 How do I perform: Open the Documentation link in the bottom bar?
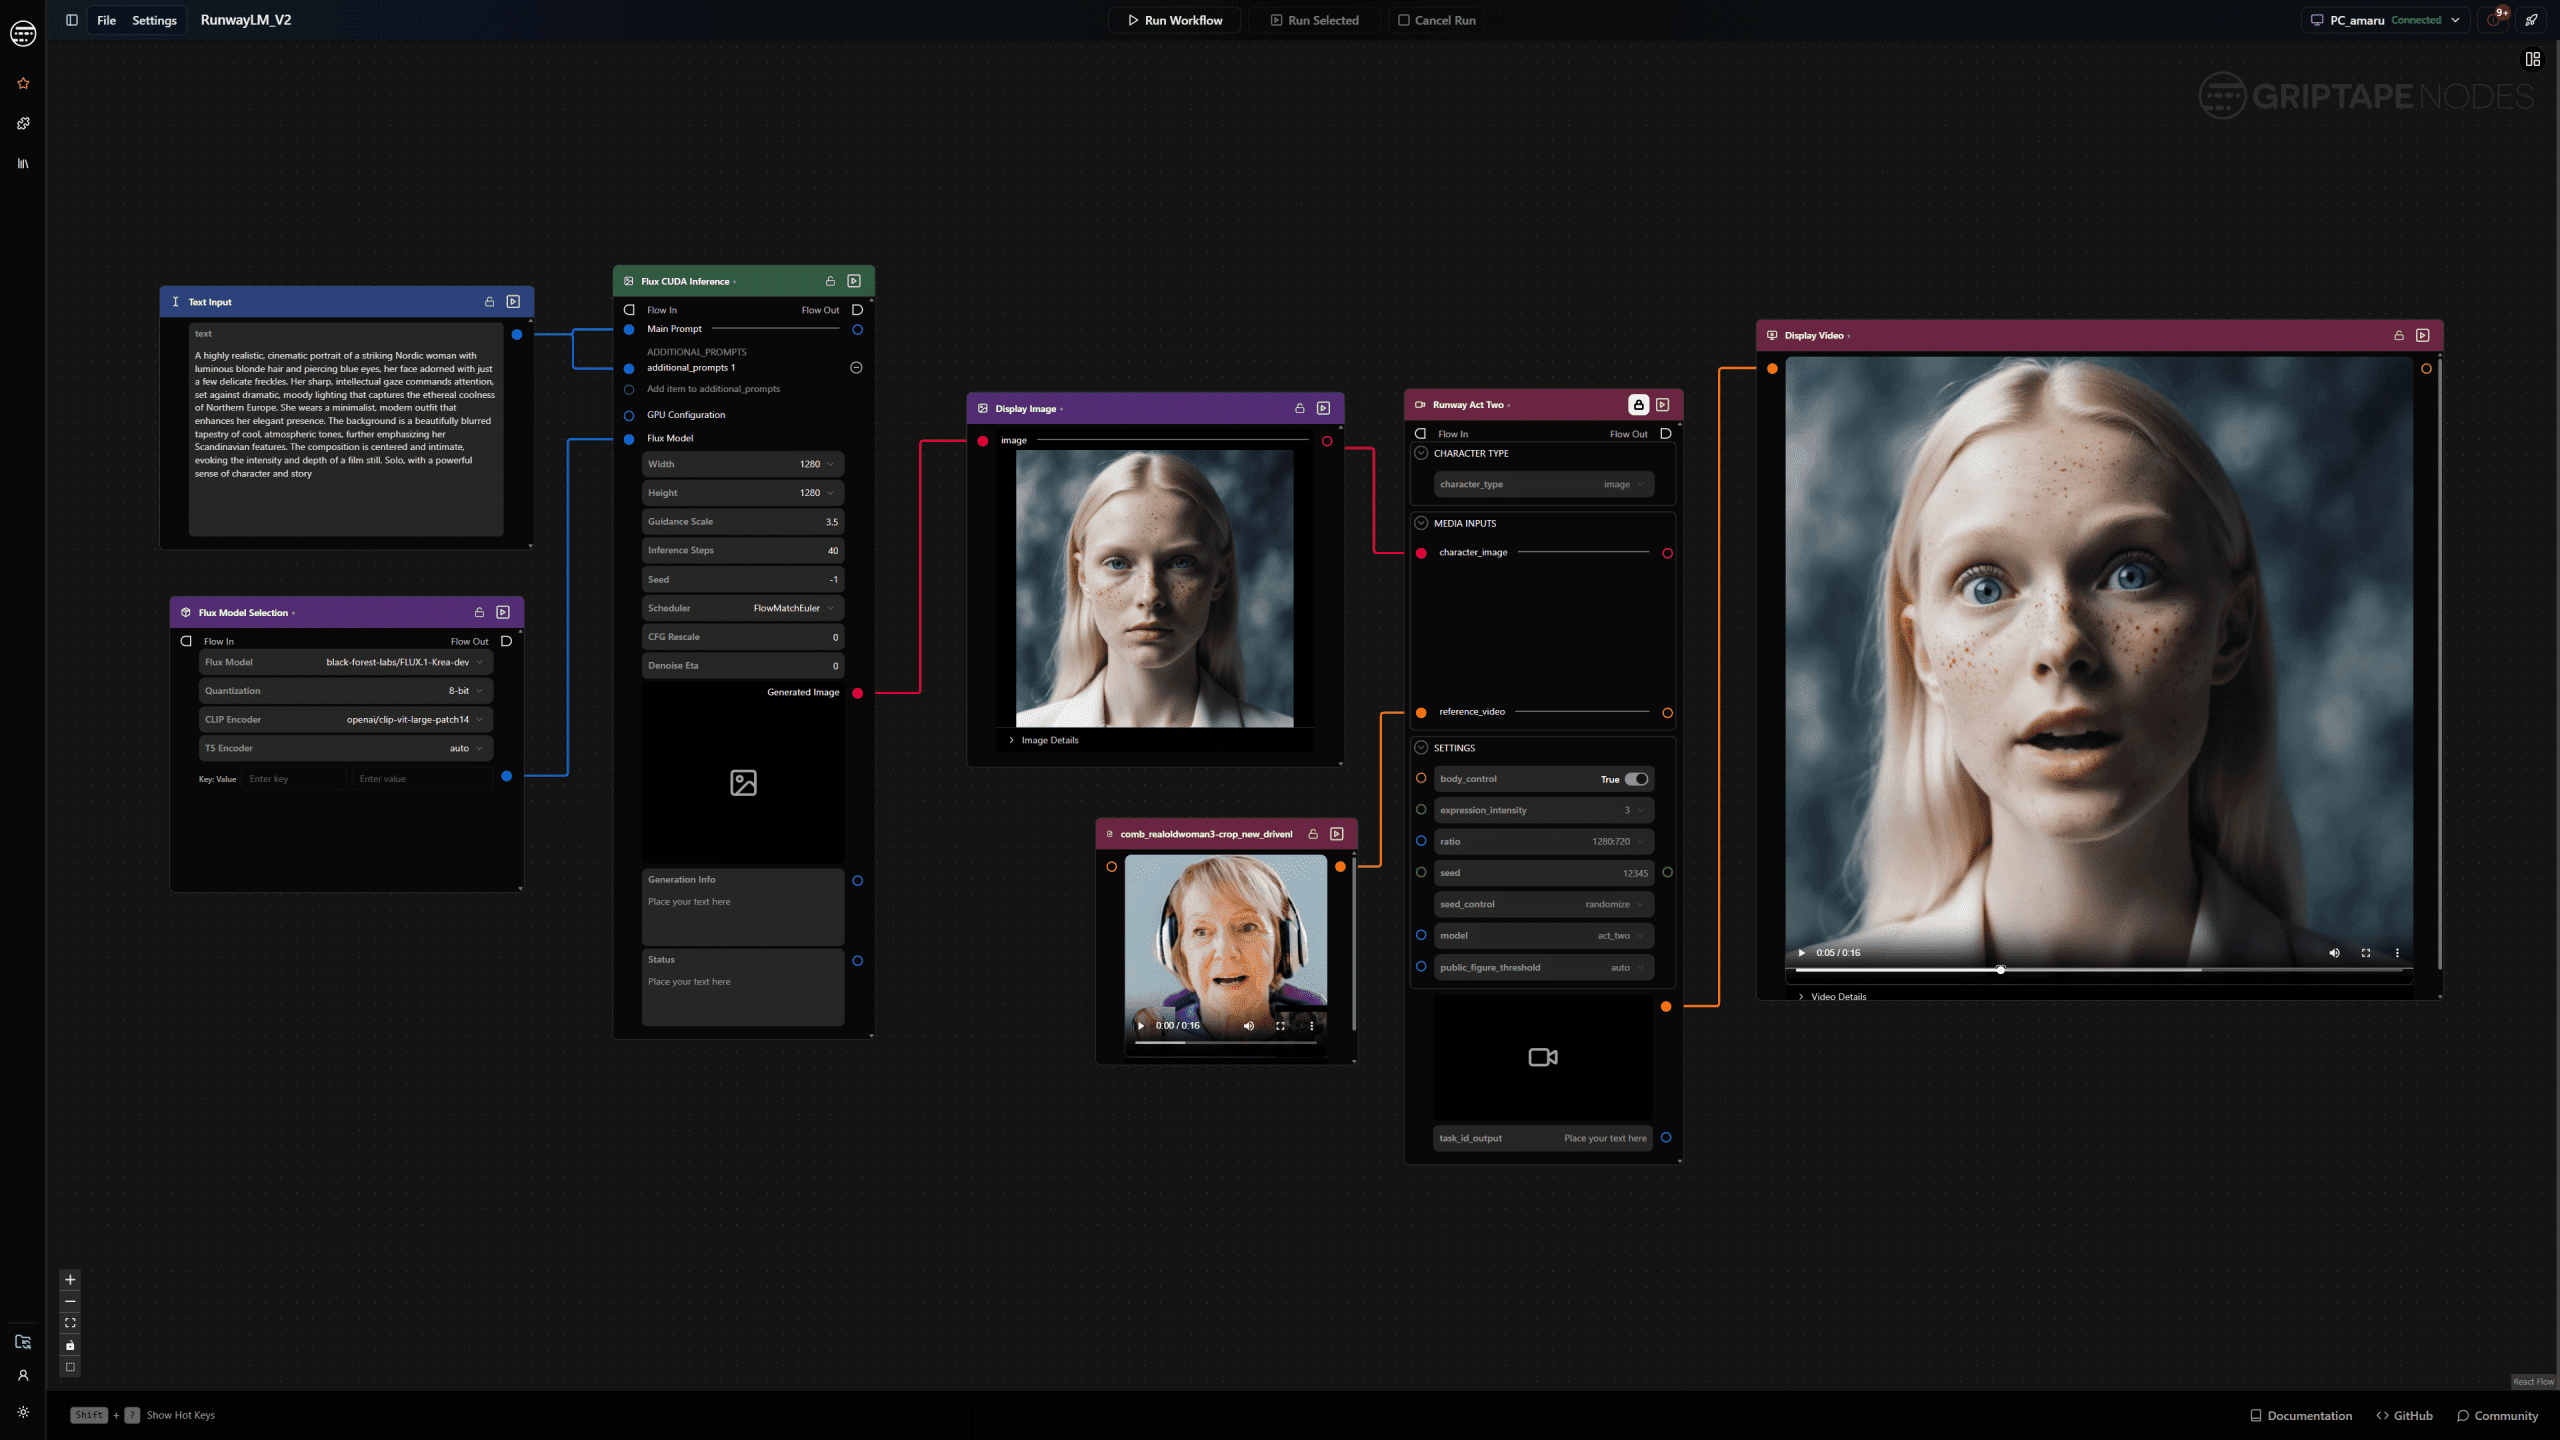[2308, 1415]
